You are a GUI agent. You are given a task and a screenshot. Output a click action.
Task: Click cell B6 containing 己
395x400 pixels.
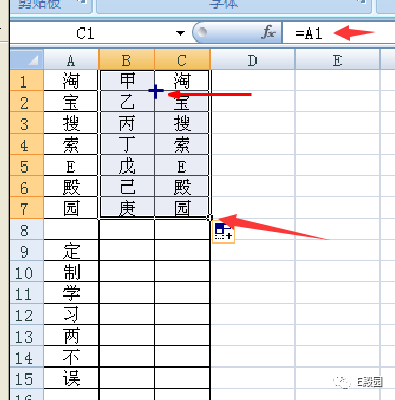click(x=127, y=186)
